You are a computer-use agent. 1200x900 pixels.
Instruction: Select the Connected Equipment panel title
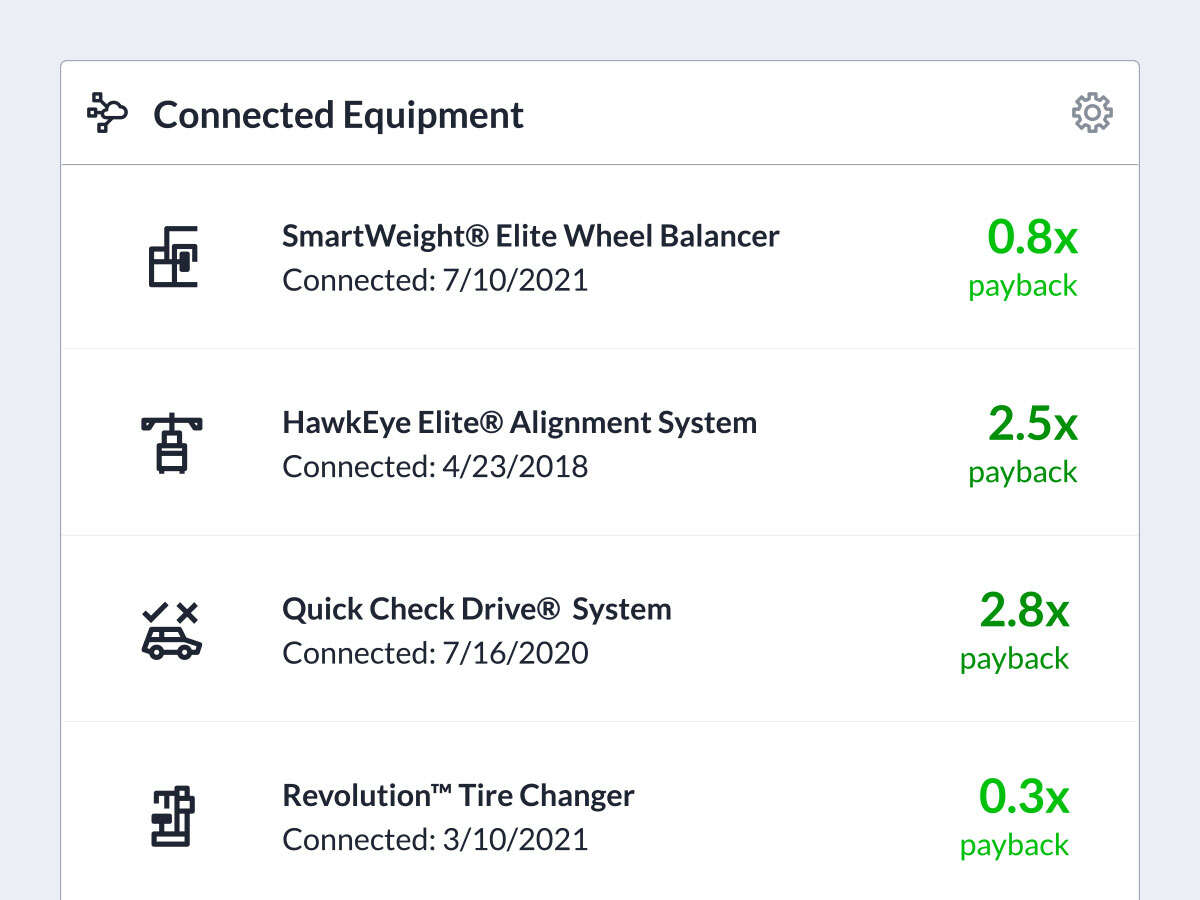(x=338, y=114)
